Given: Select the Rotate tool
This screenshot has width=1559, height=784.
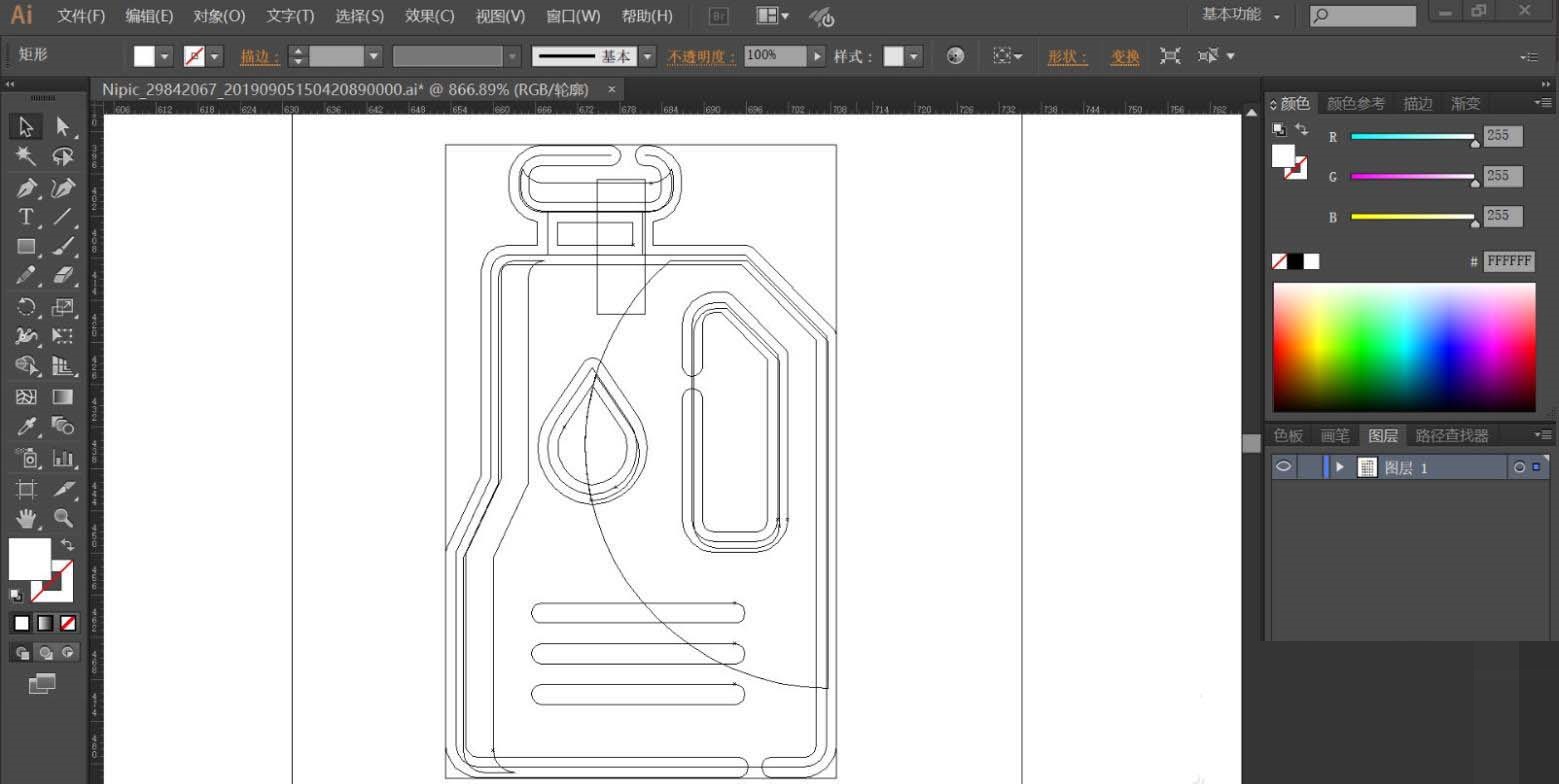Looking at the screenshot, I should click(26, 307).
